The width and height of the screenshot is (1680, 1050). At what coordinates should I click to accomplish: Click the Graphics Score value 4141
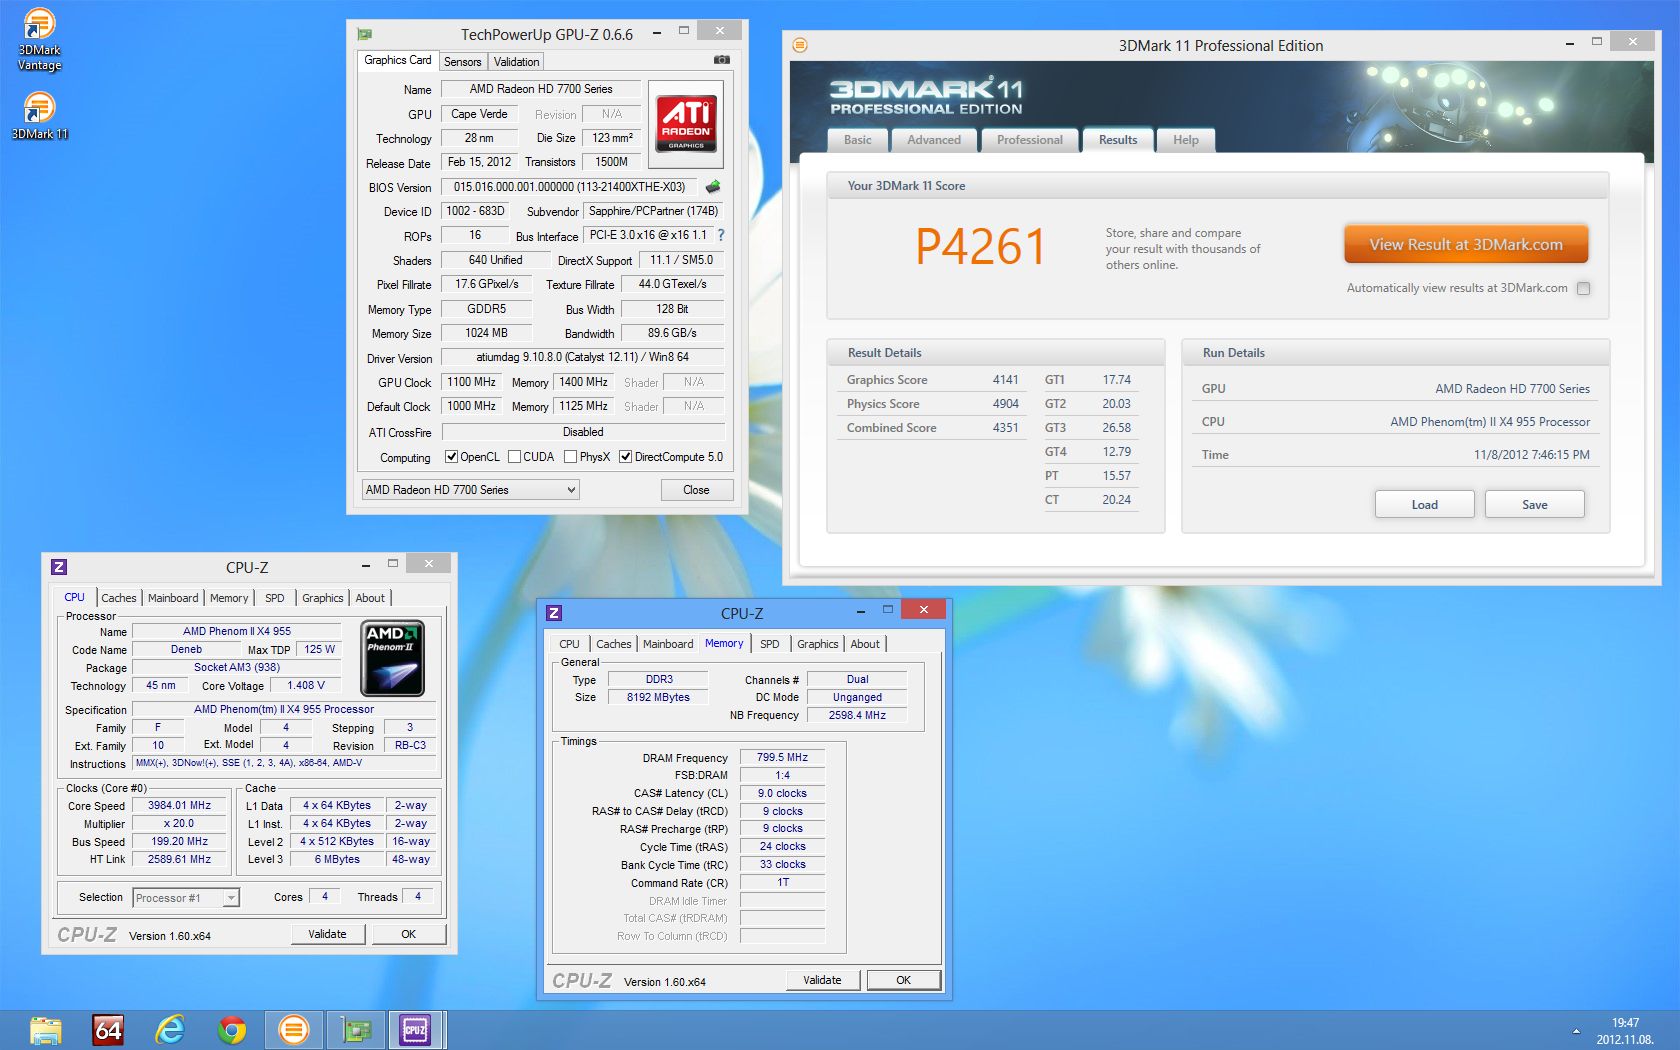1005,380
